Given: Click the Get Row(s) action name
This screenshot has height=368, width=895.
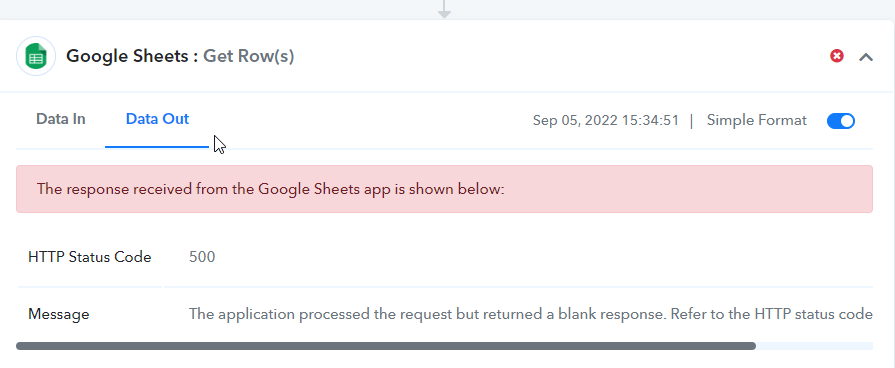Looking at the screenshot, I should coord(249,56).
